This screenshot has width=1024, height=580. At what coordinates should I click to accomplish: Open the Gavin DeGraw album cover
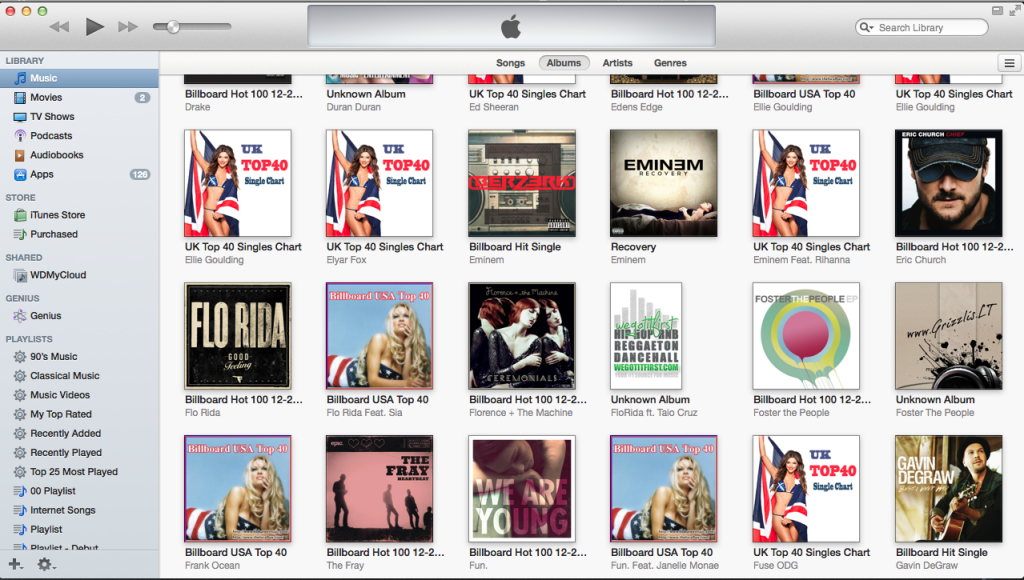pyautogui.click(x=948, y=489)
